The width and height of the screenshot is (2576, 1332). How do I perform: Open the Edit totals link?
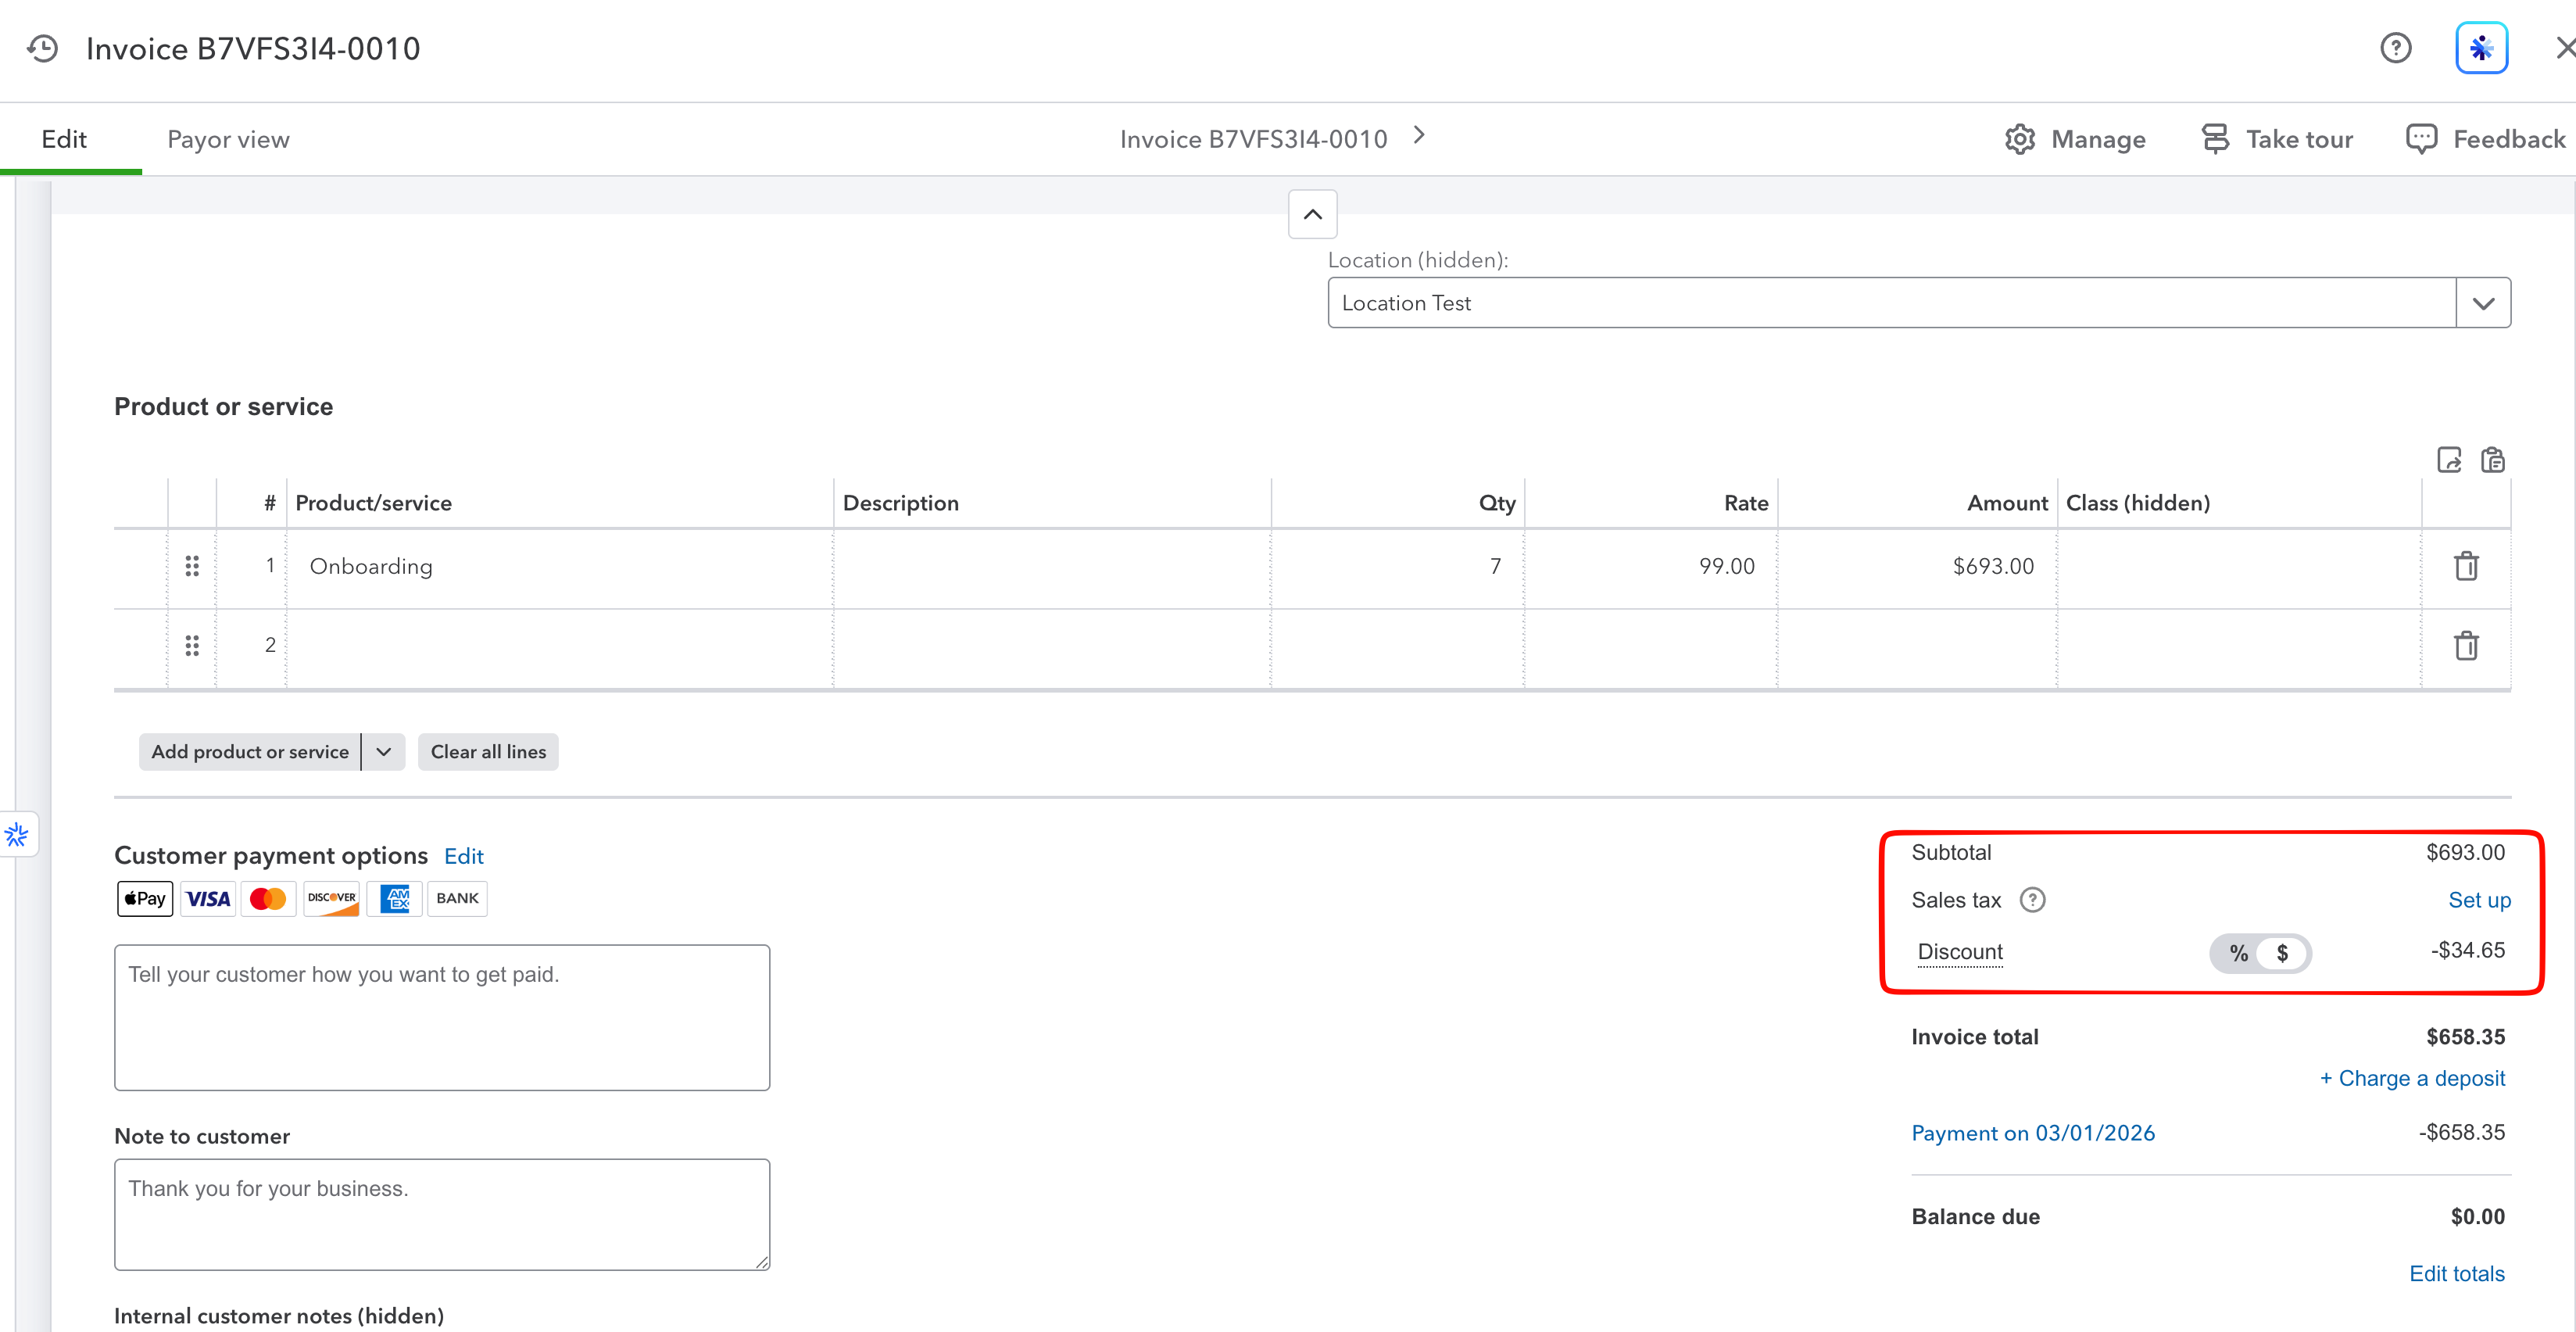(2456, 1273)
